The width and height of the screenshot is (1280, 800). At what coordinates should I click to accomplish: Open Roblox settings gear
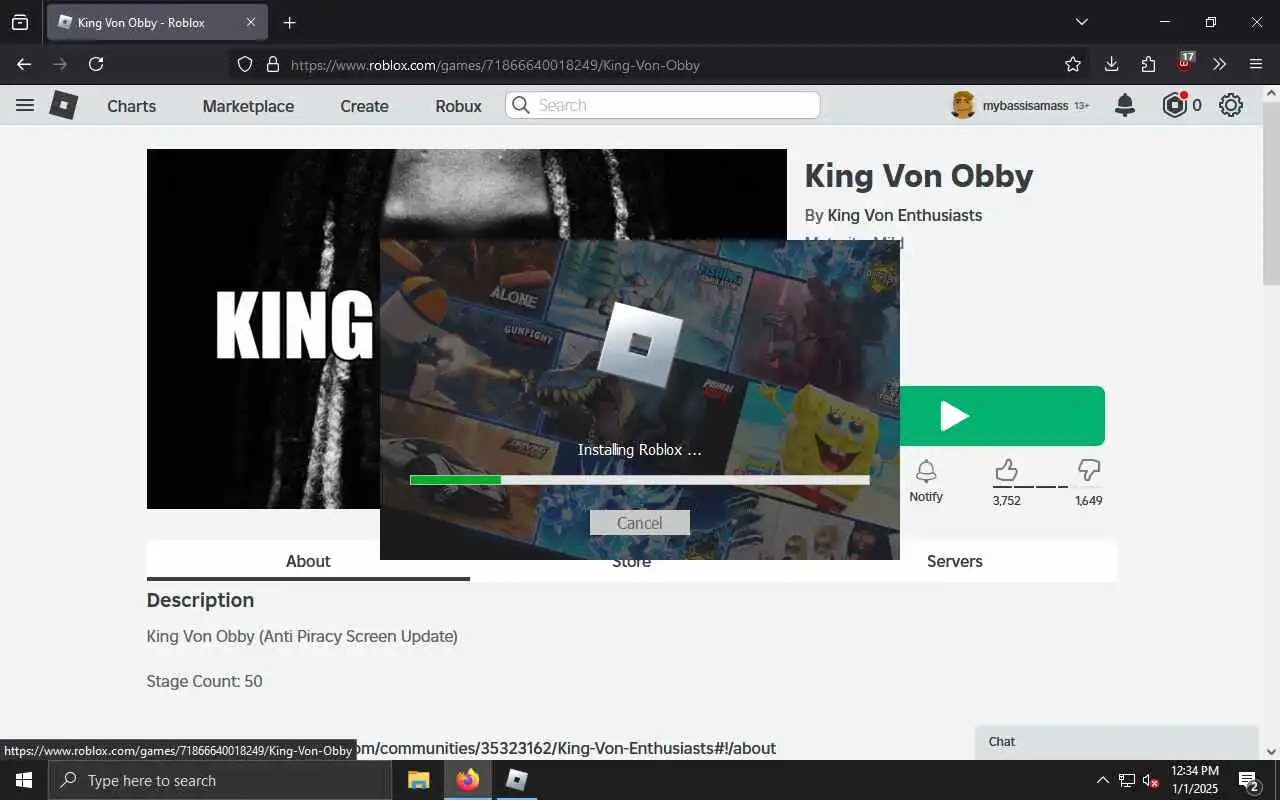pyautogui.click(x=1231, y=105)
